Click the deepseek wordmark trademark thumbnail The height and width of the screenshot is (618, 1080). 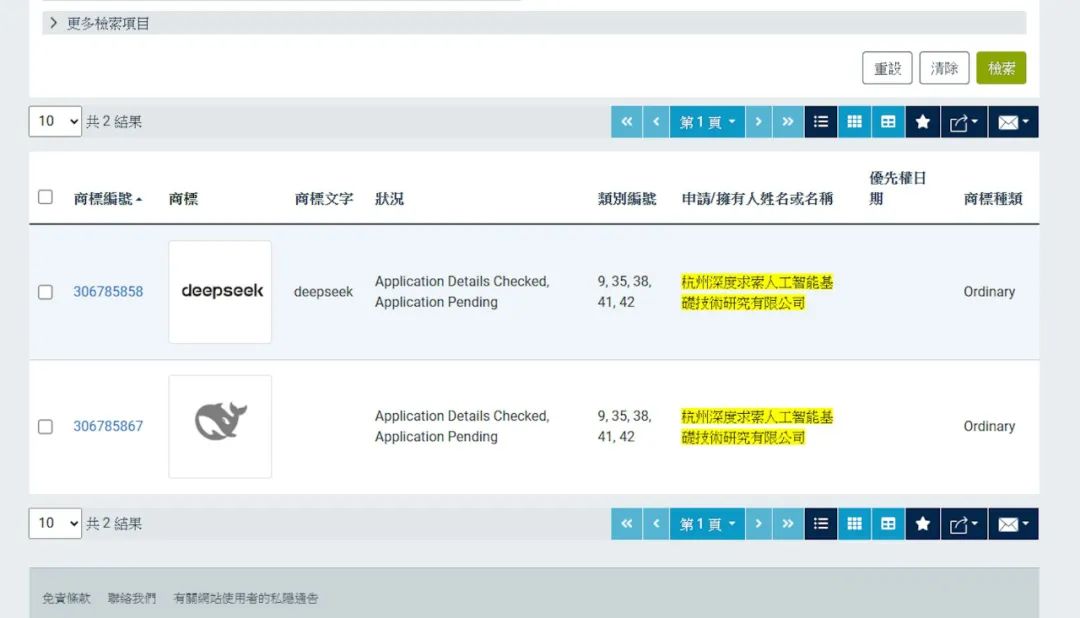[x=220, y=292]
